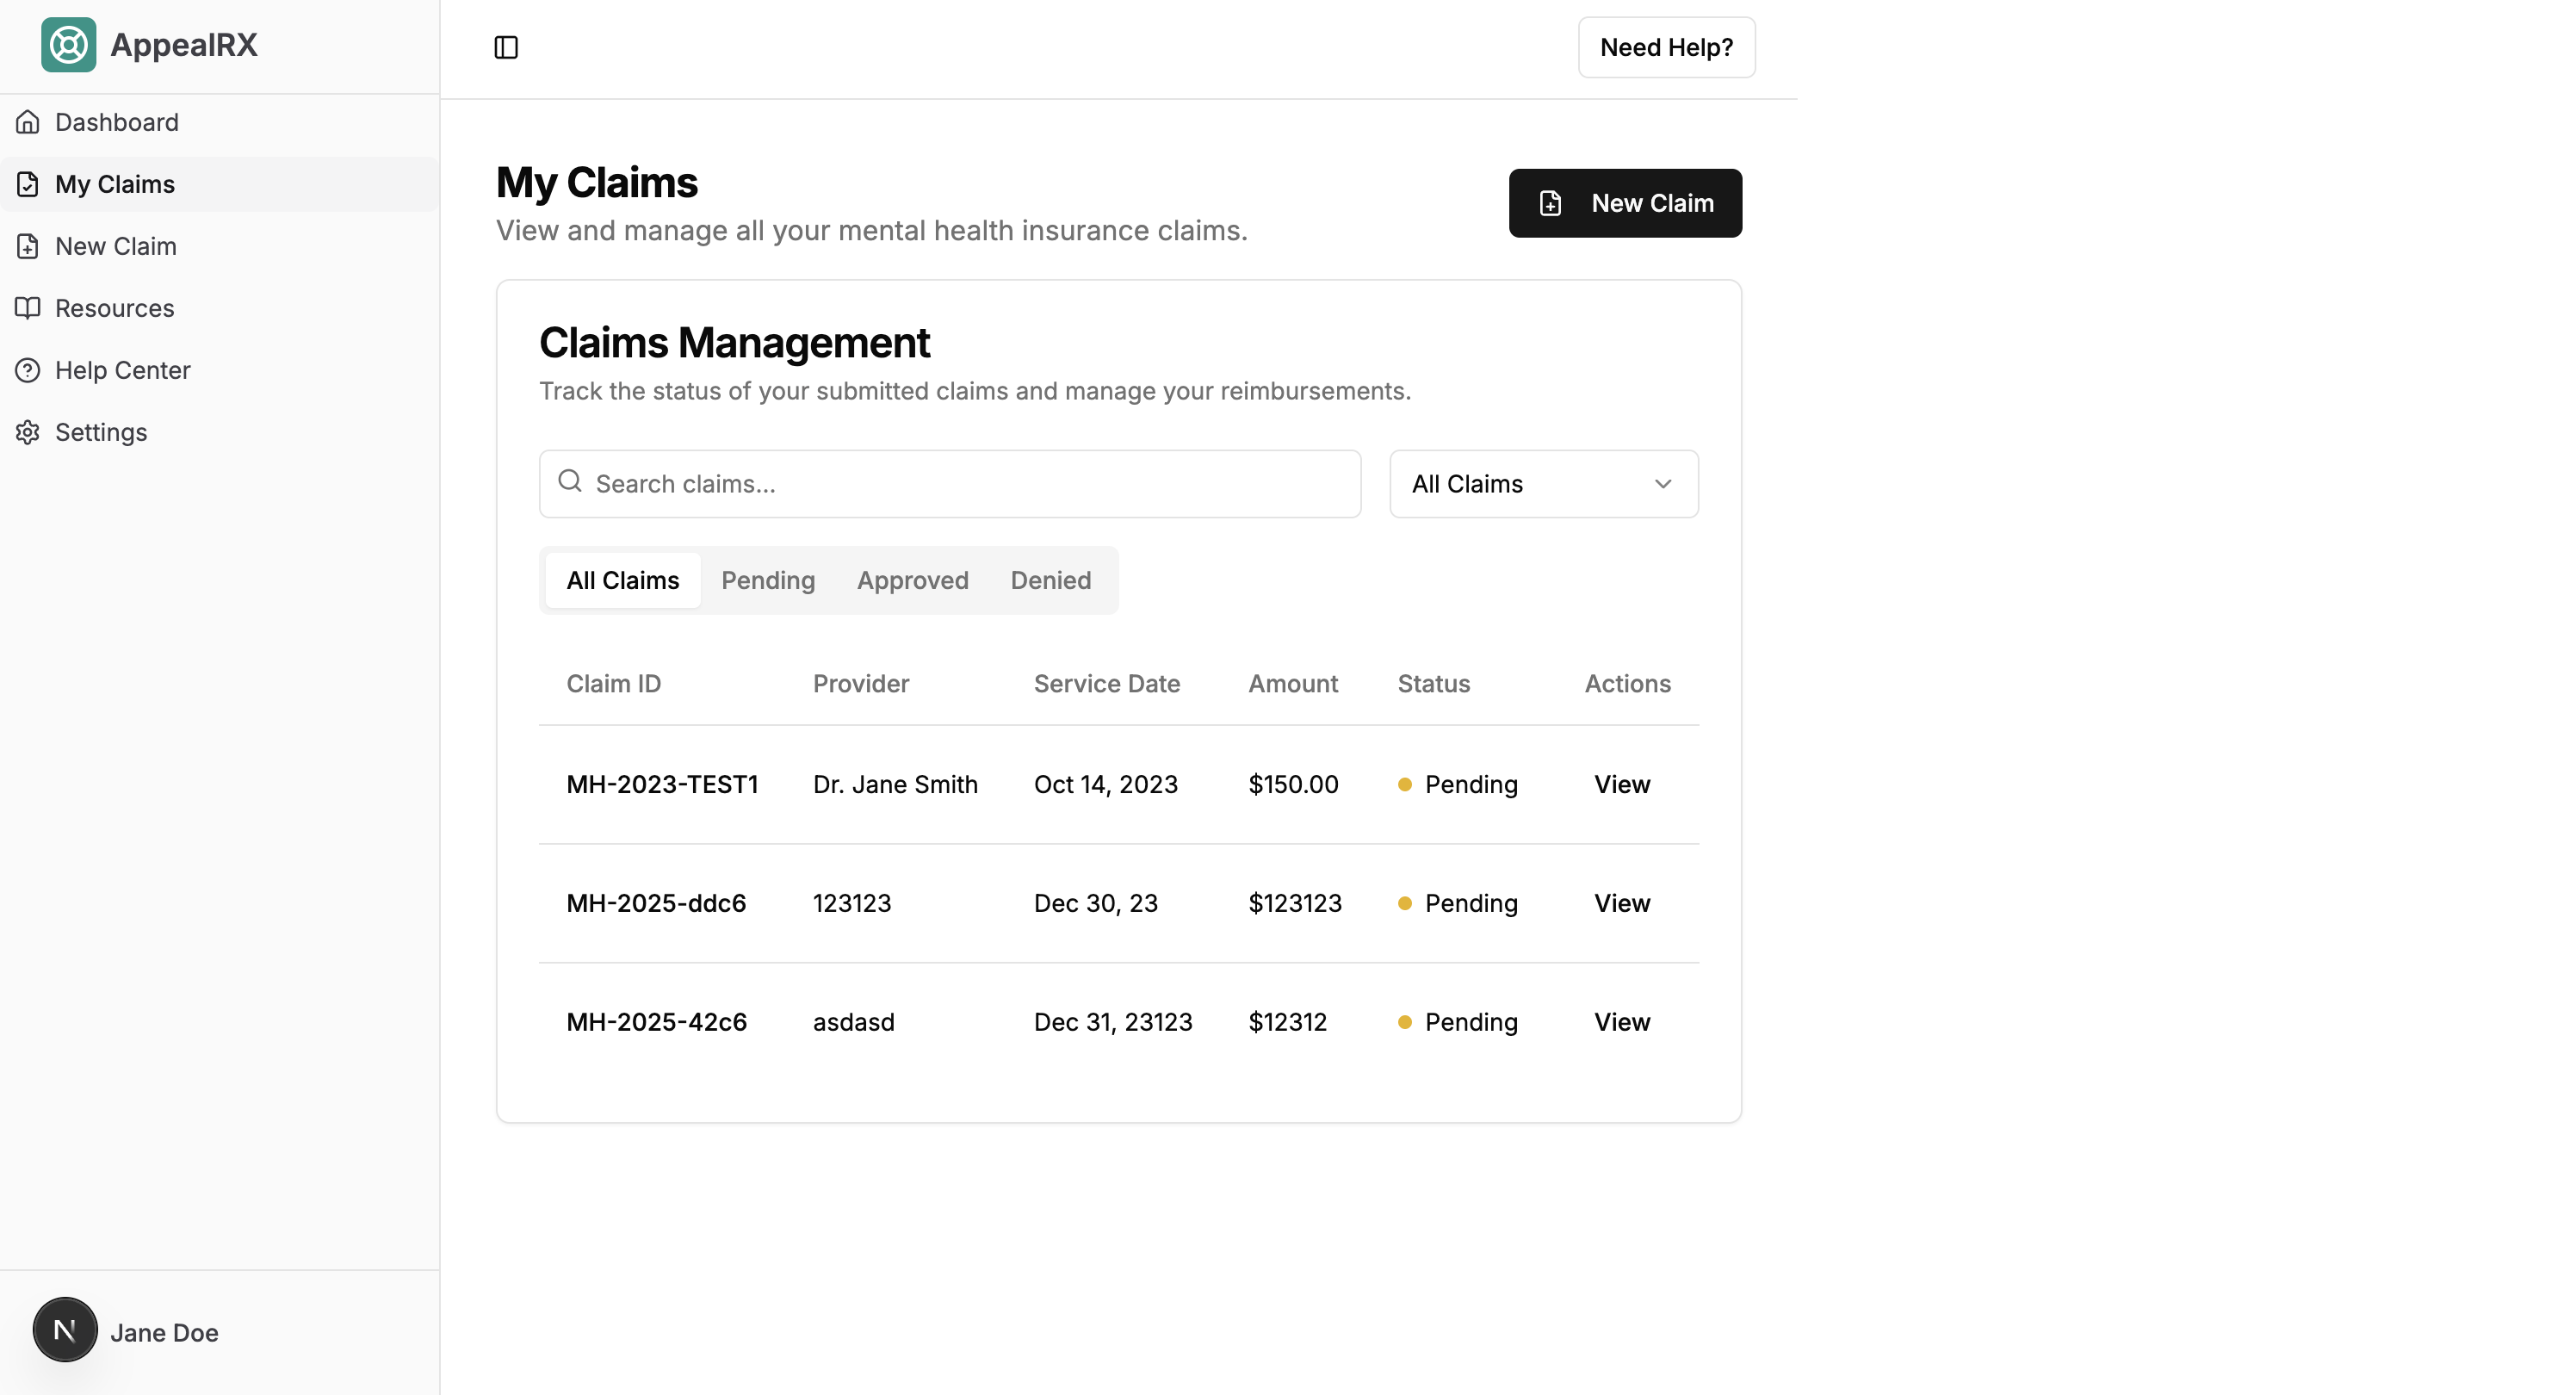Click the My Claims sidebar document icon

[28, 184]
